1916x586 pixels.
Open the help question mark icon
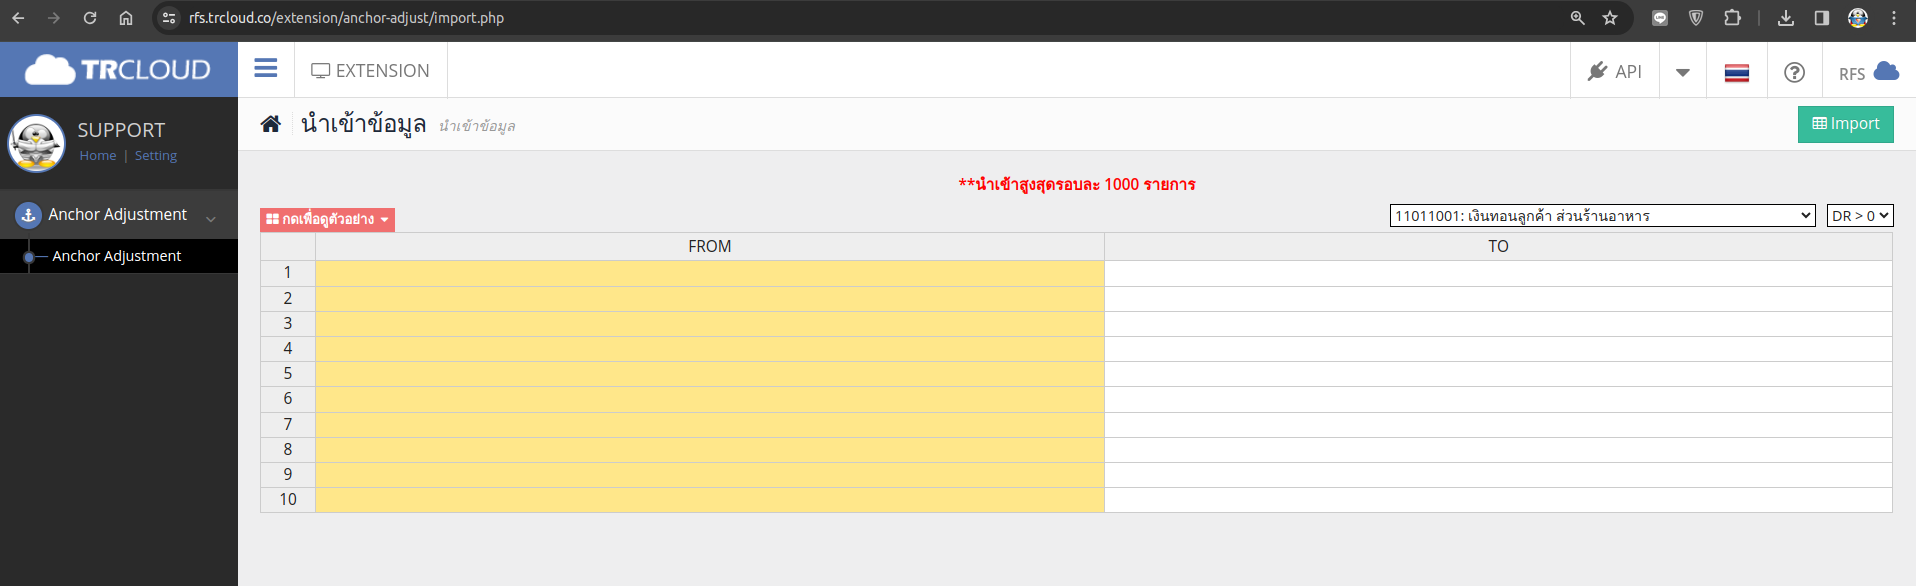1794,72
